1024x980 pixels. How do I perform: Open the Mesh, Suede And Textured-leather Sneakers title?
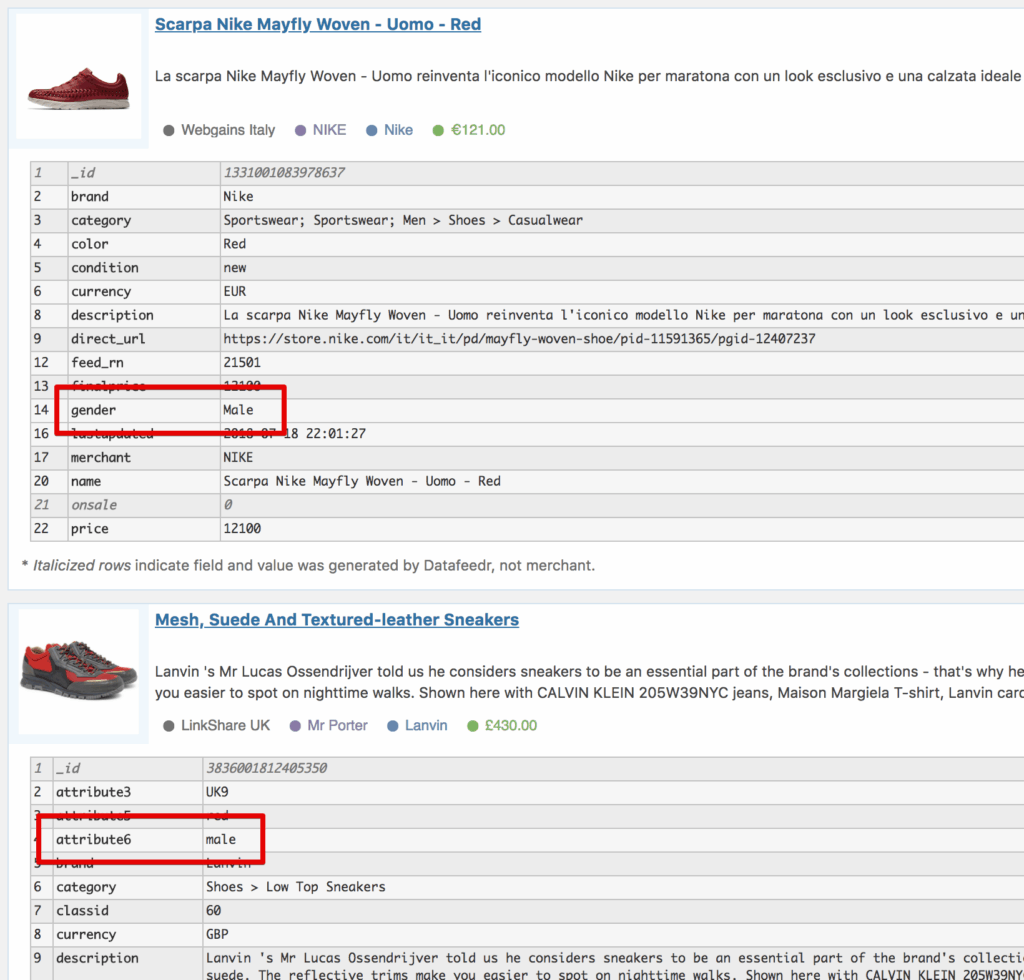(336, 620)
